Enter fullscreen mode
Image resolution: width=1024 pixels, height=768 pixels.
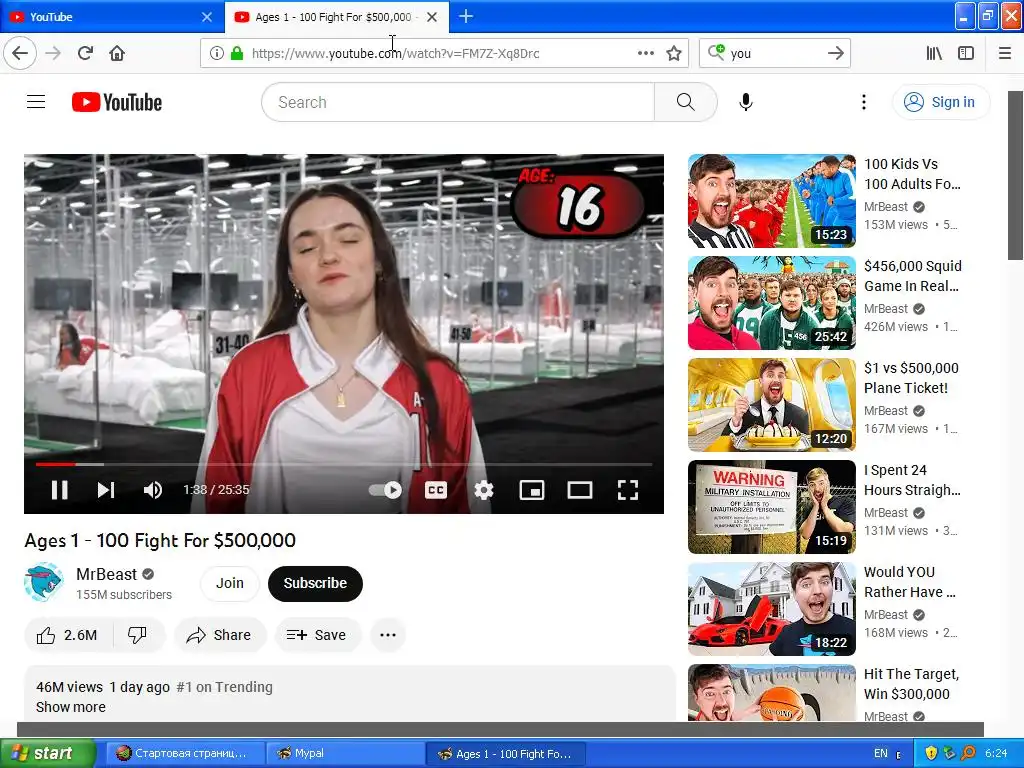point(628,490)
